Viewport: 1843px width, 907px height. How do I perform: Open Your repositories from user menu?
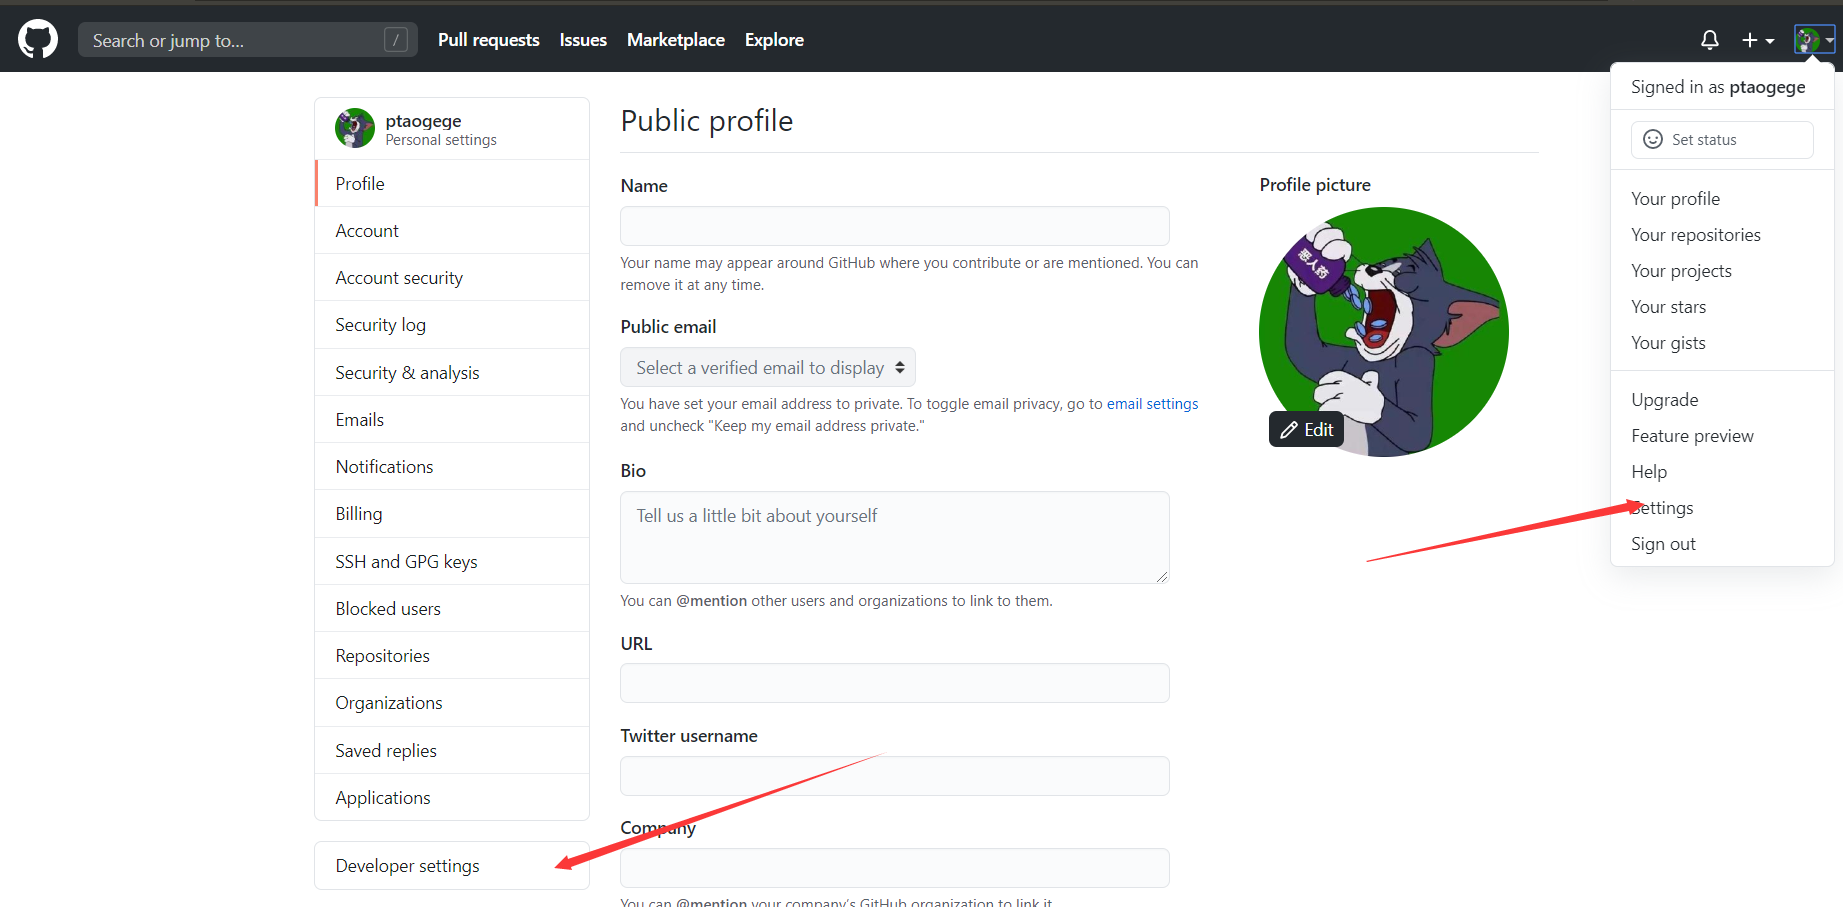coord(1722,234)
